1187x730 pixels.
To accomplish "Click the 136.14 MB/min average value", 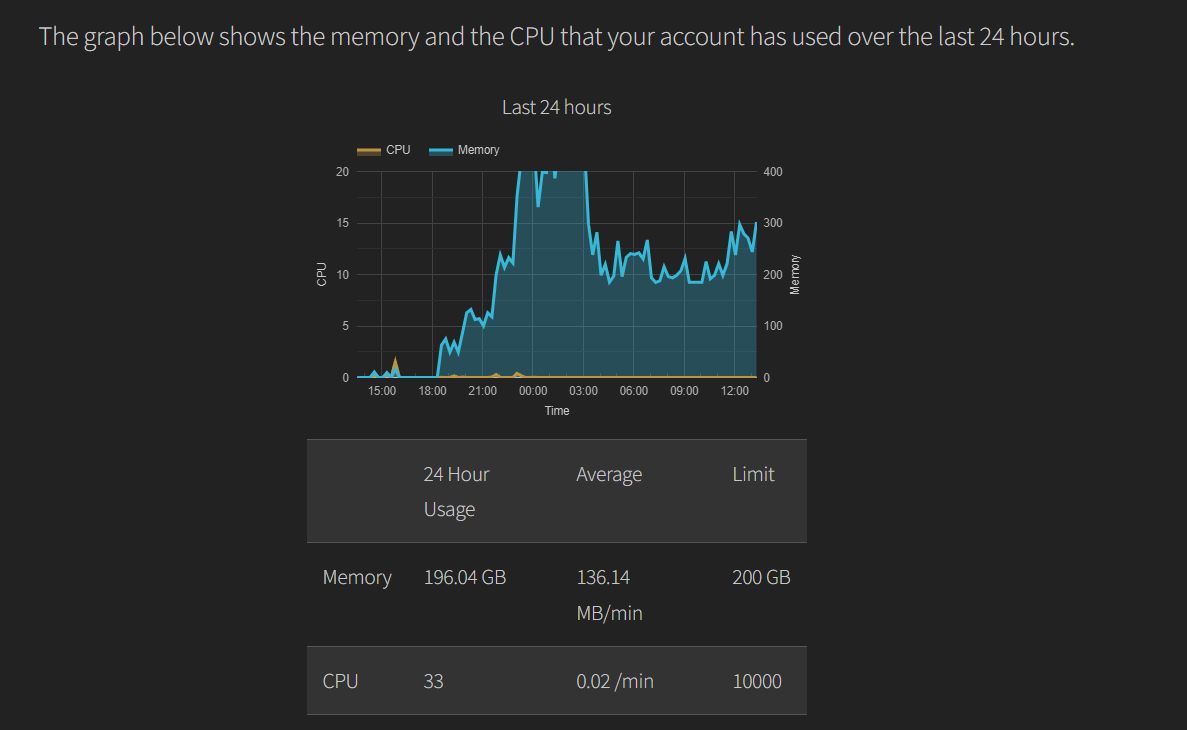I will [609, 594].
